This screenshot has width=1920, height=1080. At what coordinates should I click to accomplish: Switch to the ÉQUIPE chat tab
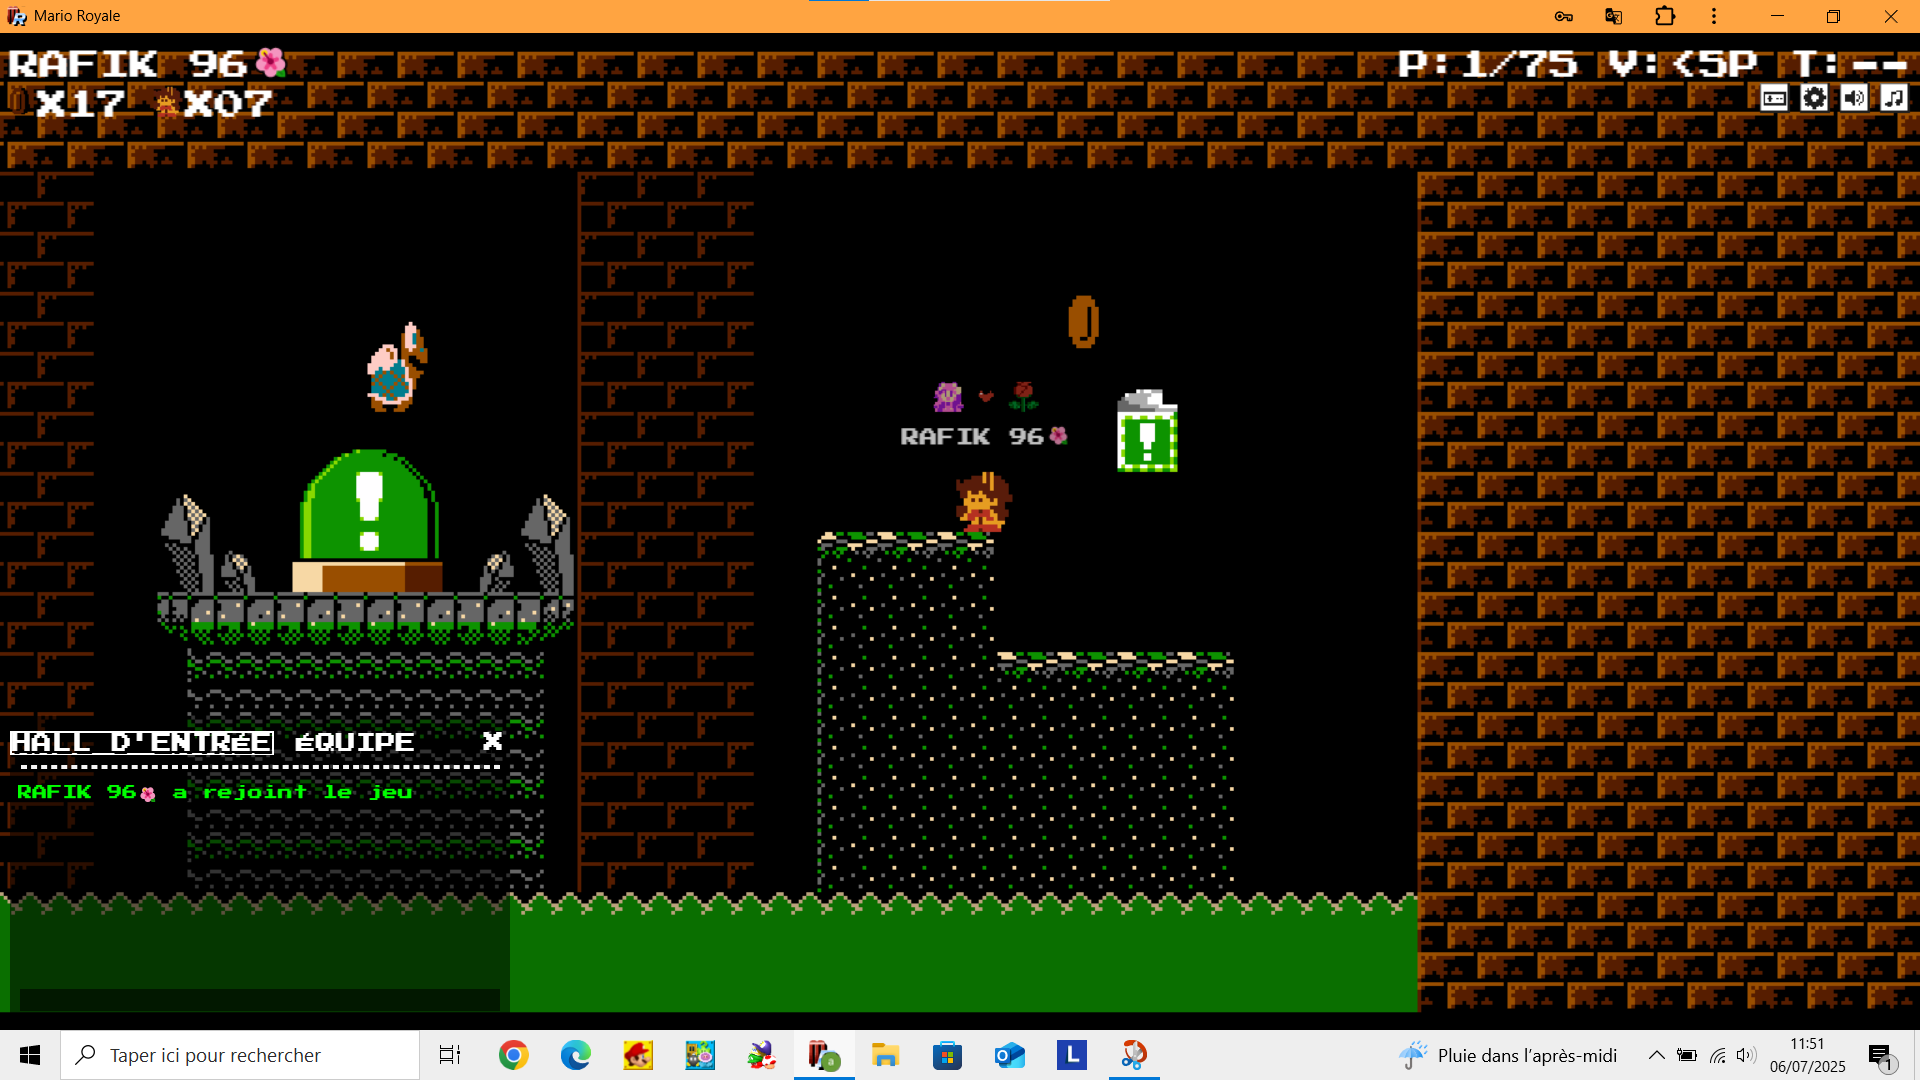click(x=355, y=742)
